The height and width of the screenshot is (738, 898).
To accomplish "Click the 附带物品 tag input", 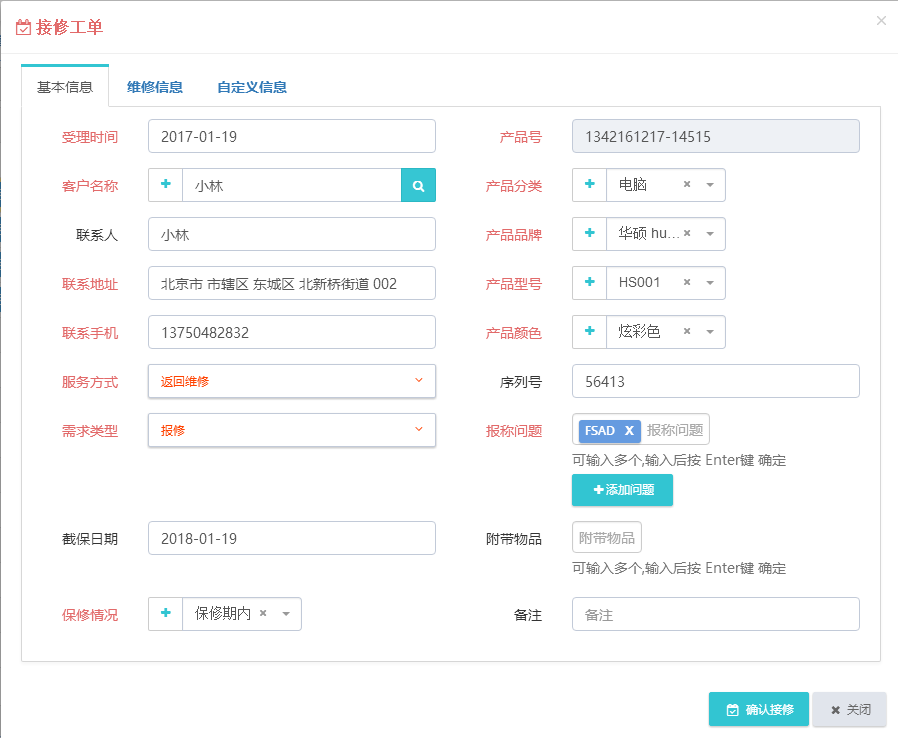I will tap(606, 538).
